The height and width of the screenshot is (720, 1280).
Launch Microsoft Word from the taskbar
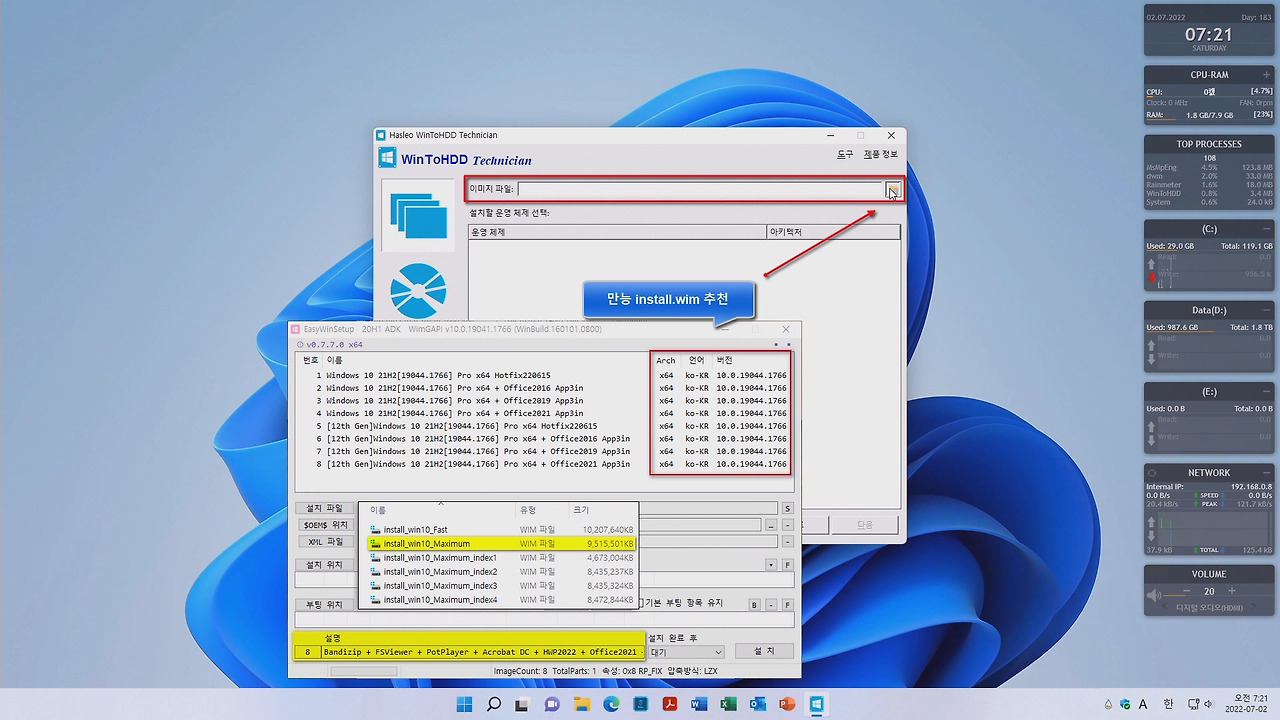pyautogui.click(x=699, y=704)
